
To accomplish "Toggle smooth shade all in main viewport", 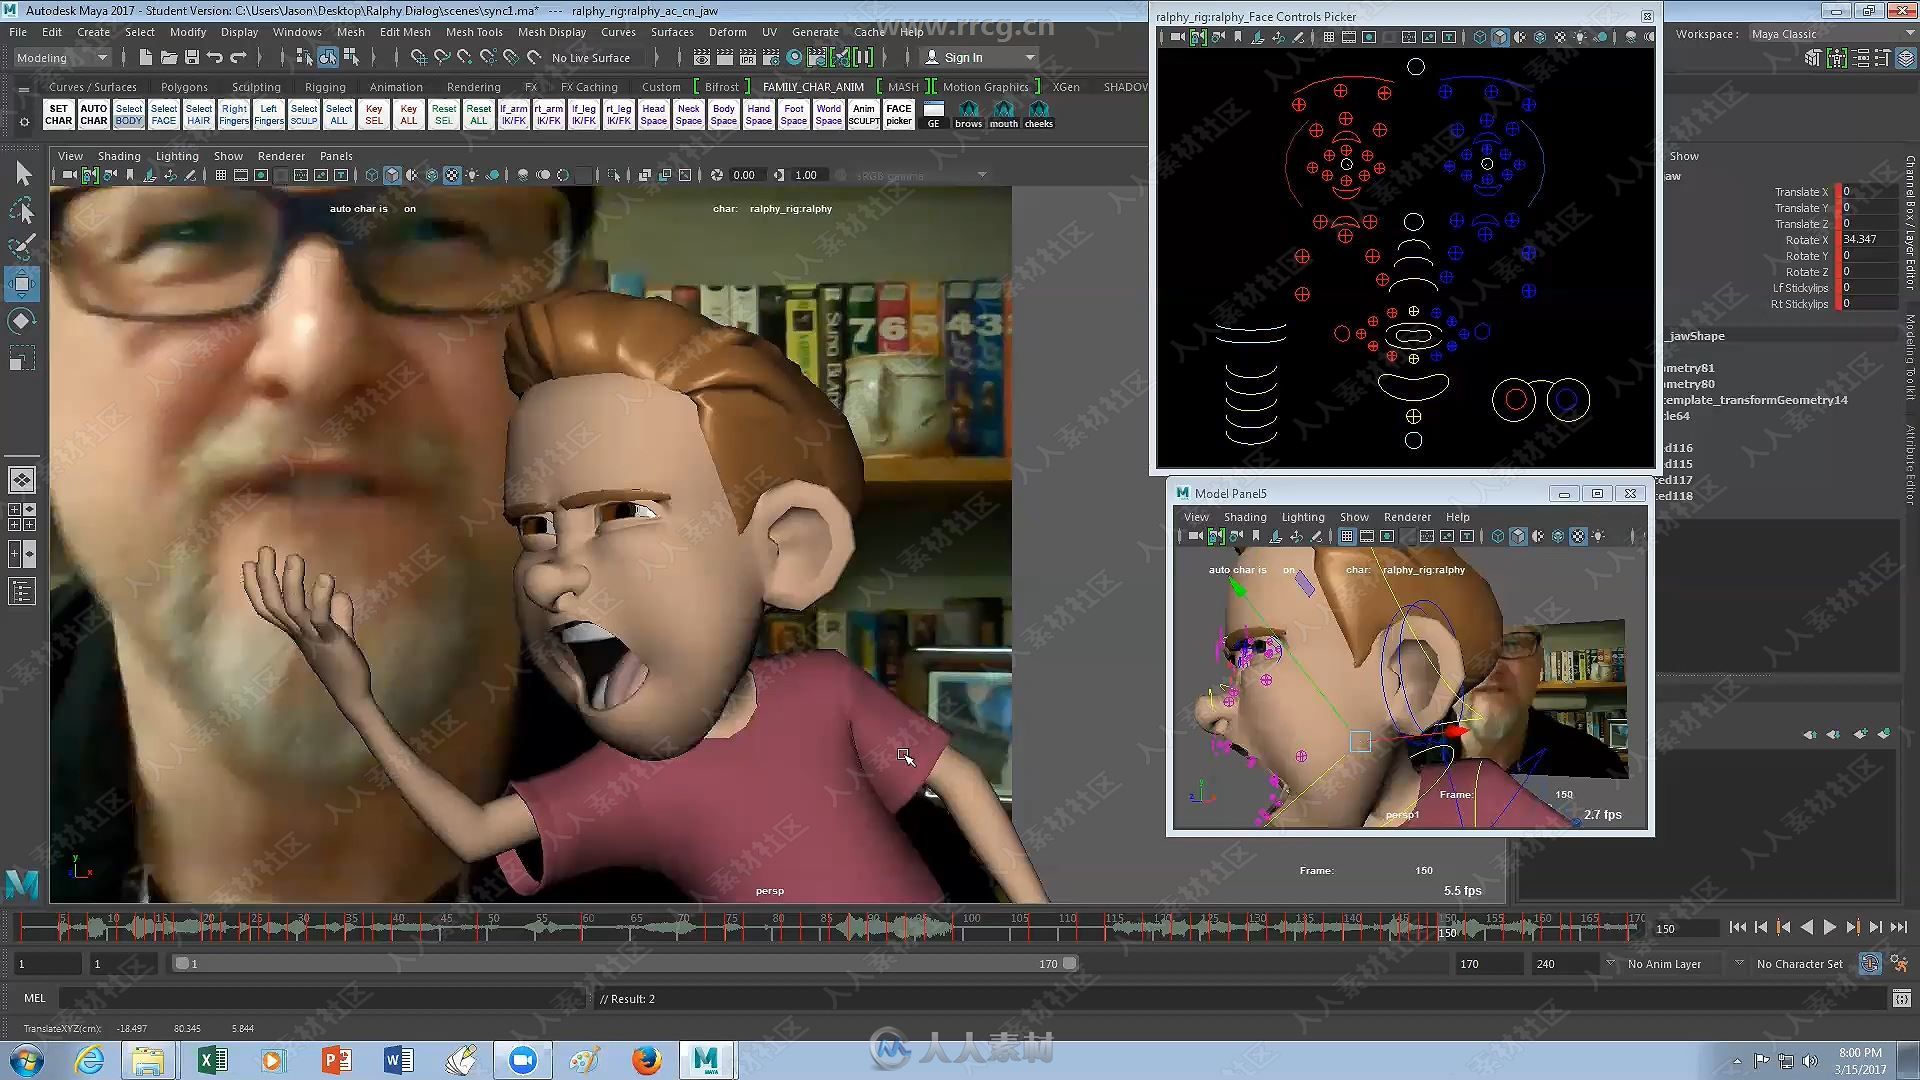I will 392,175.
